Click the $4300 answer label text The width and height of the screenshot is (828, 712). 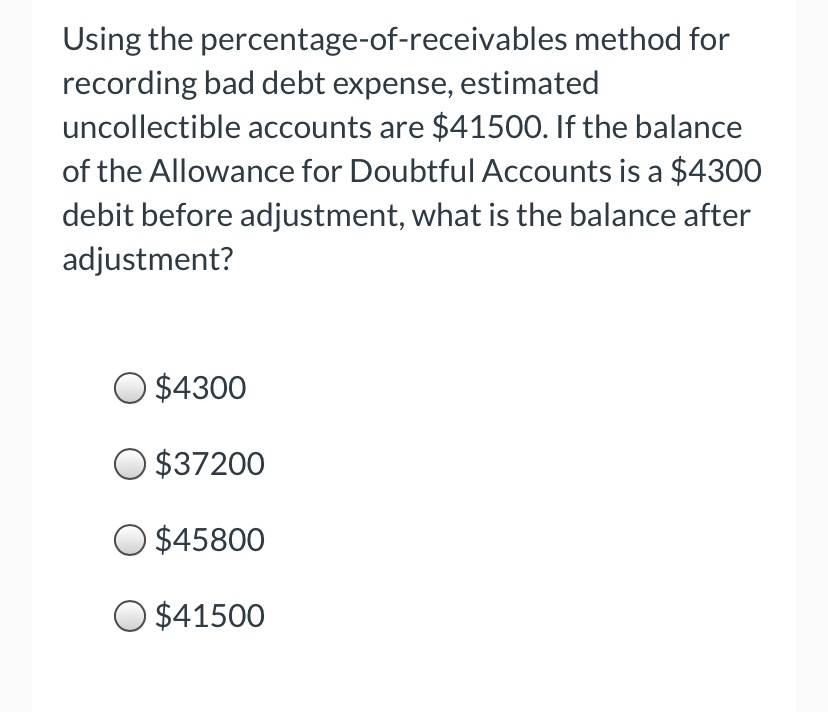(201, 388)
